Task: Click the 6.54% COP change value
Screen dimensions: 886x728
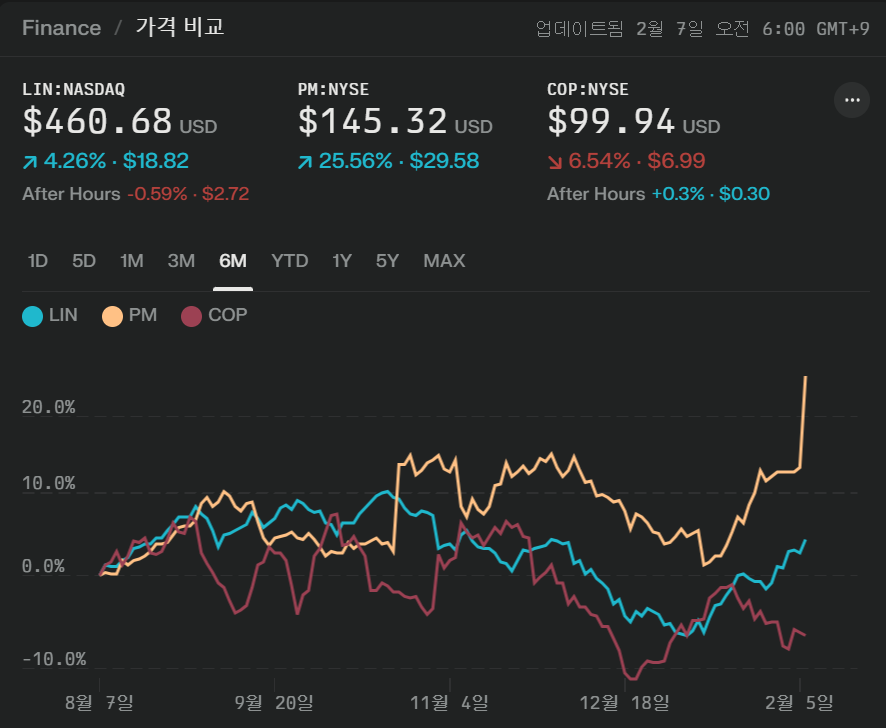Action: [x=599, y=161]
